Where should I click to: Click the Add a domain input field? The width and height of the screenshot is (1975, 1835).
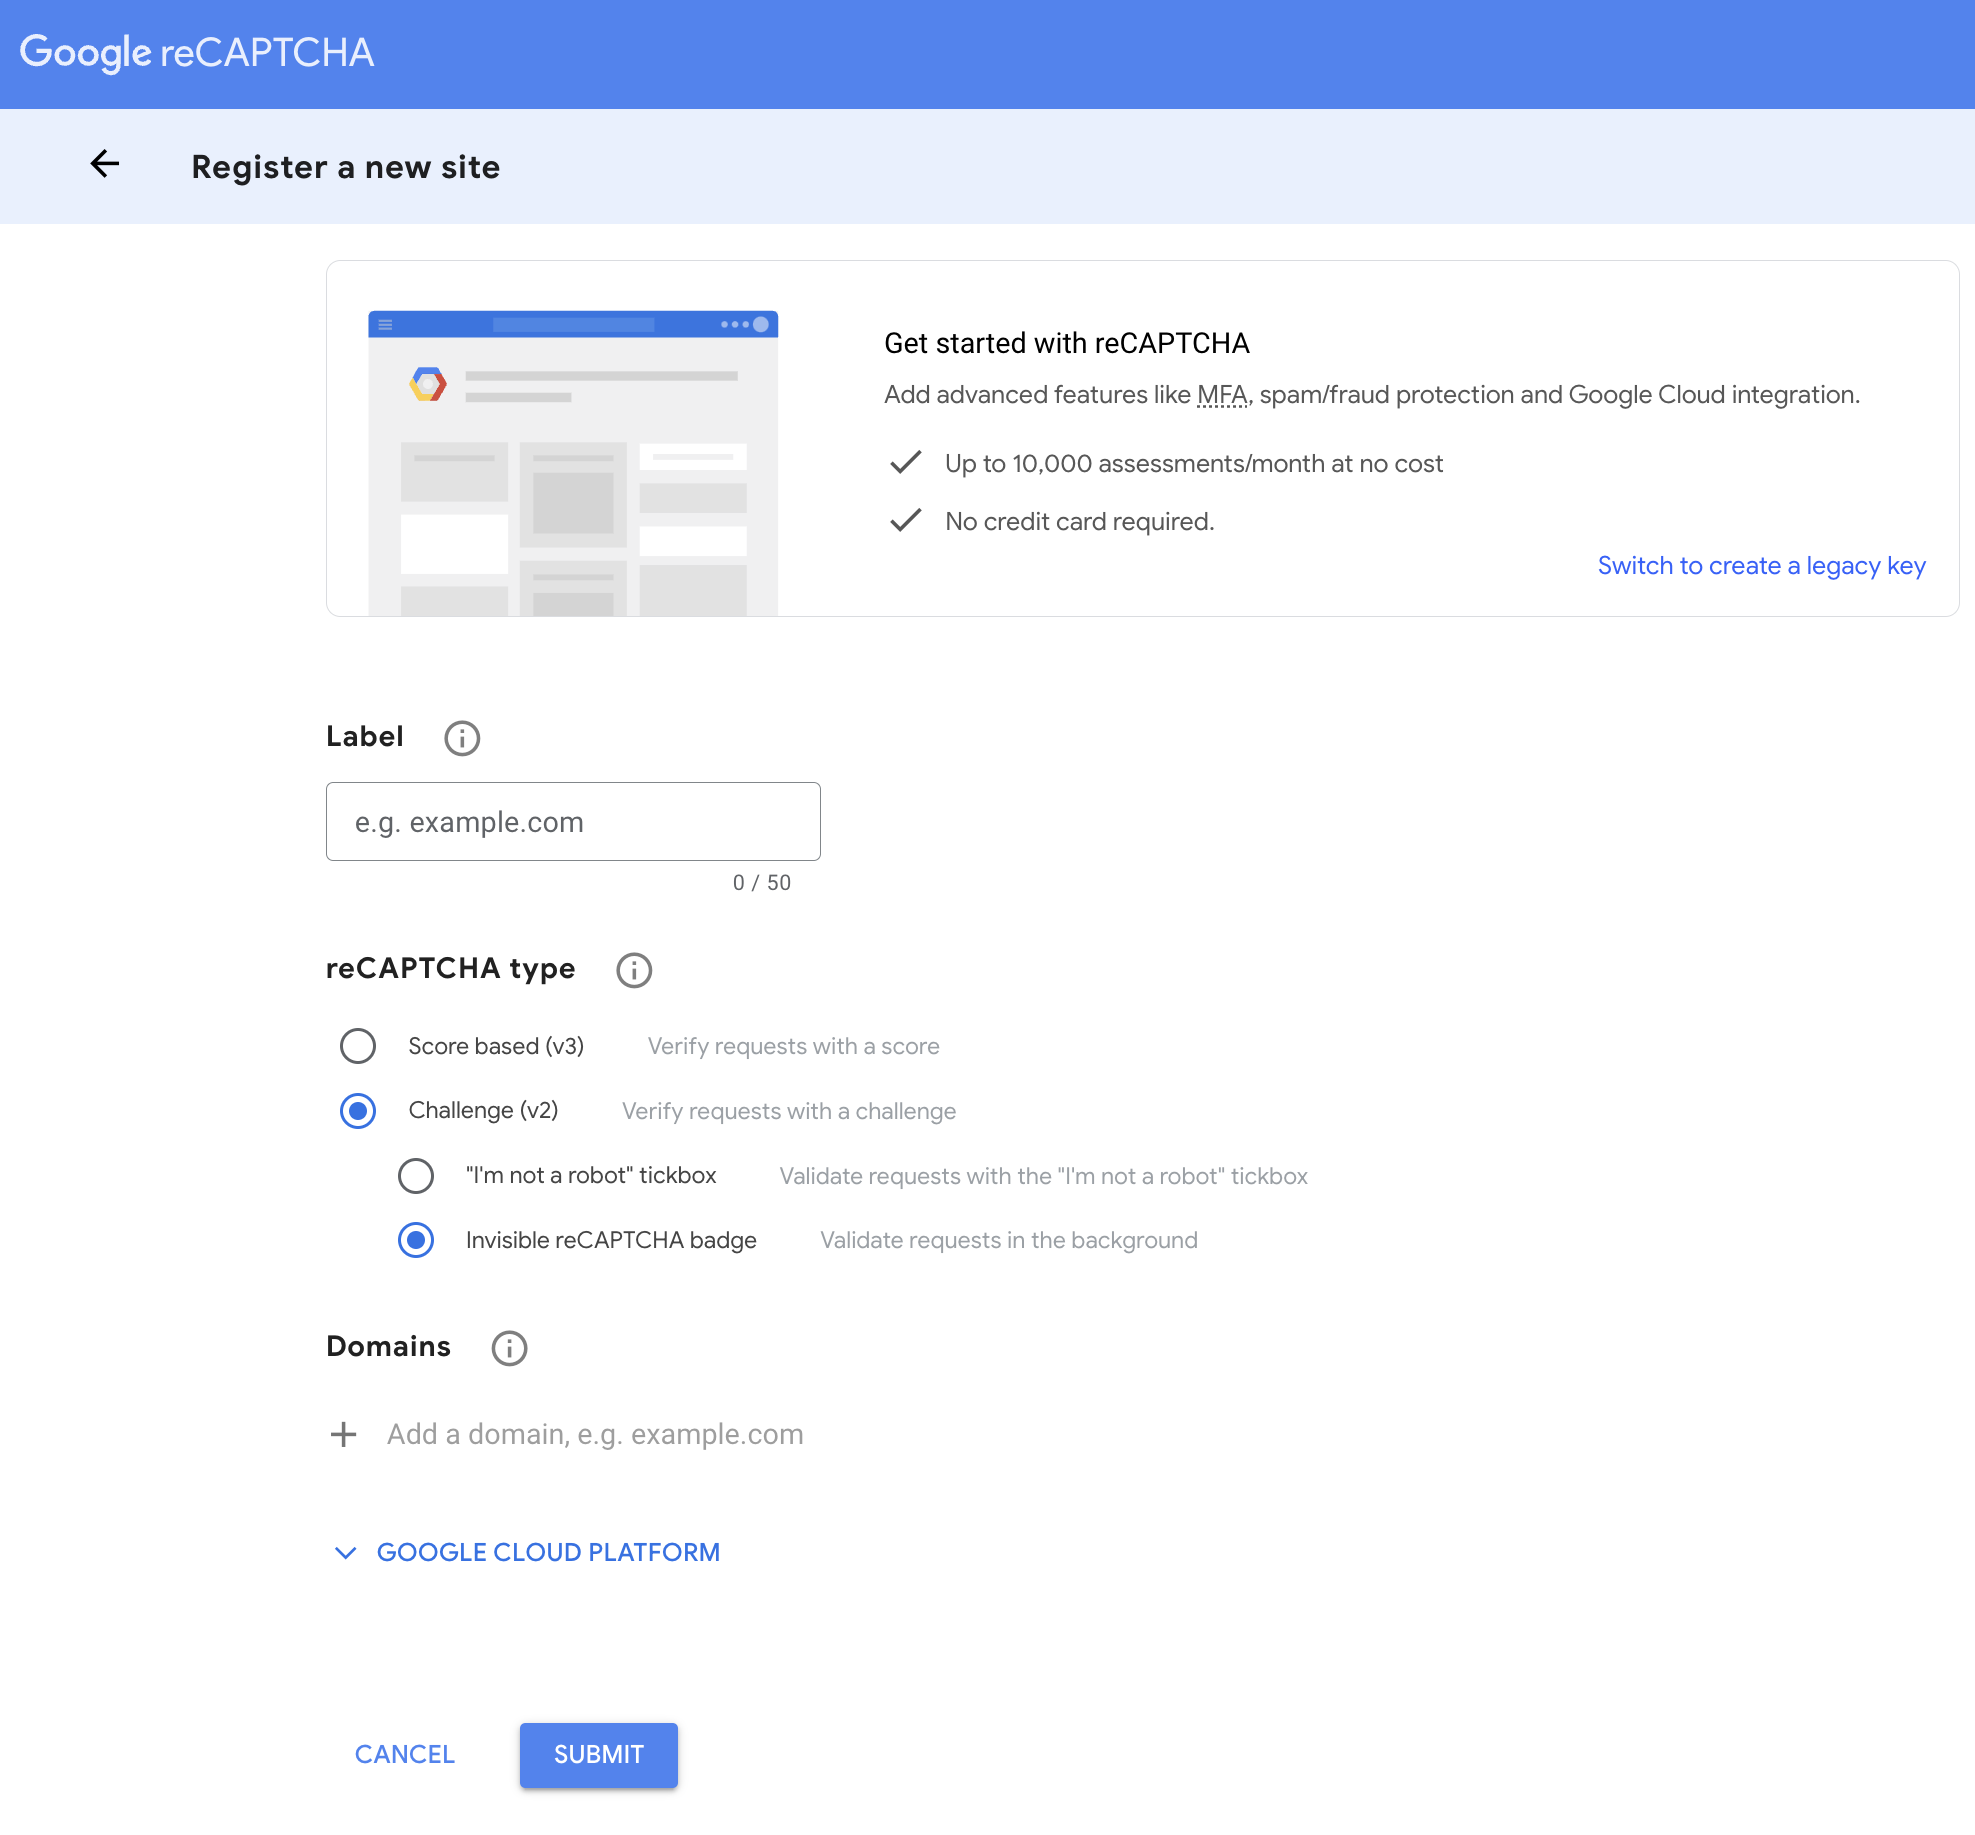click(x=594, y=1434)
